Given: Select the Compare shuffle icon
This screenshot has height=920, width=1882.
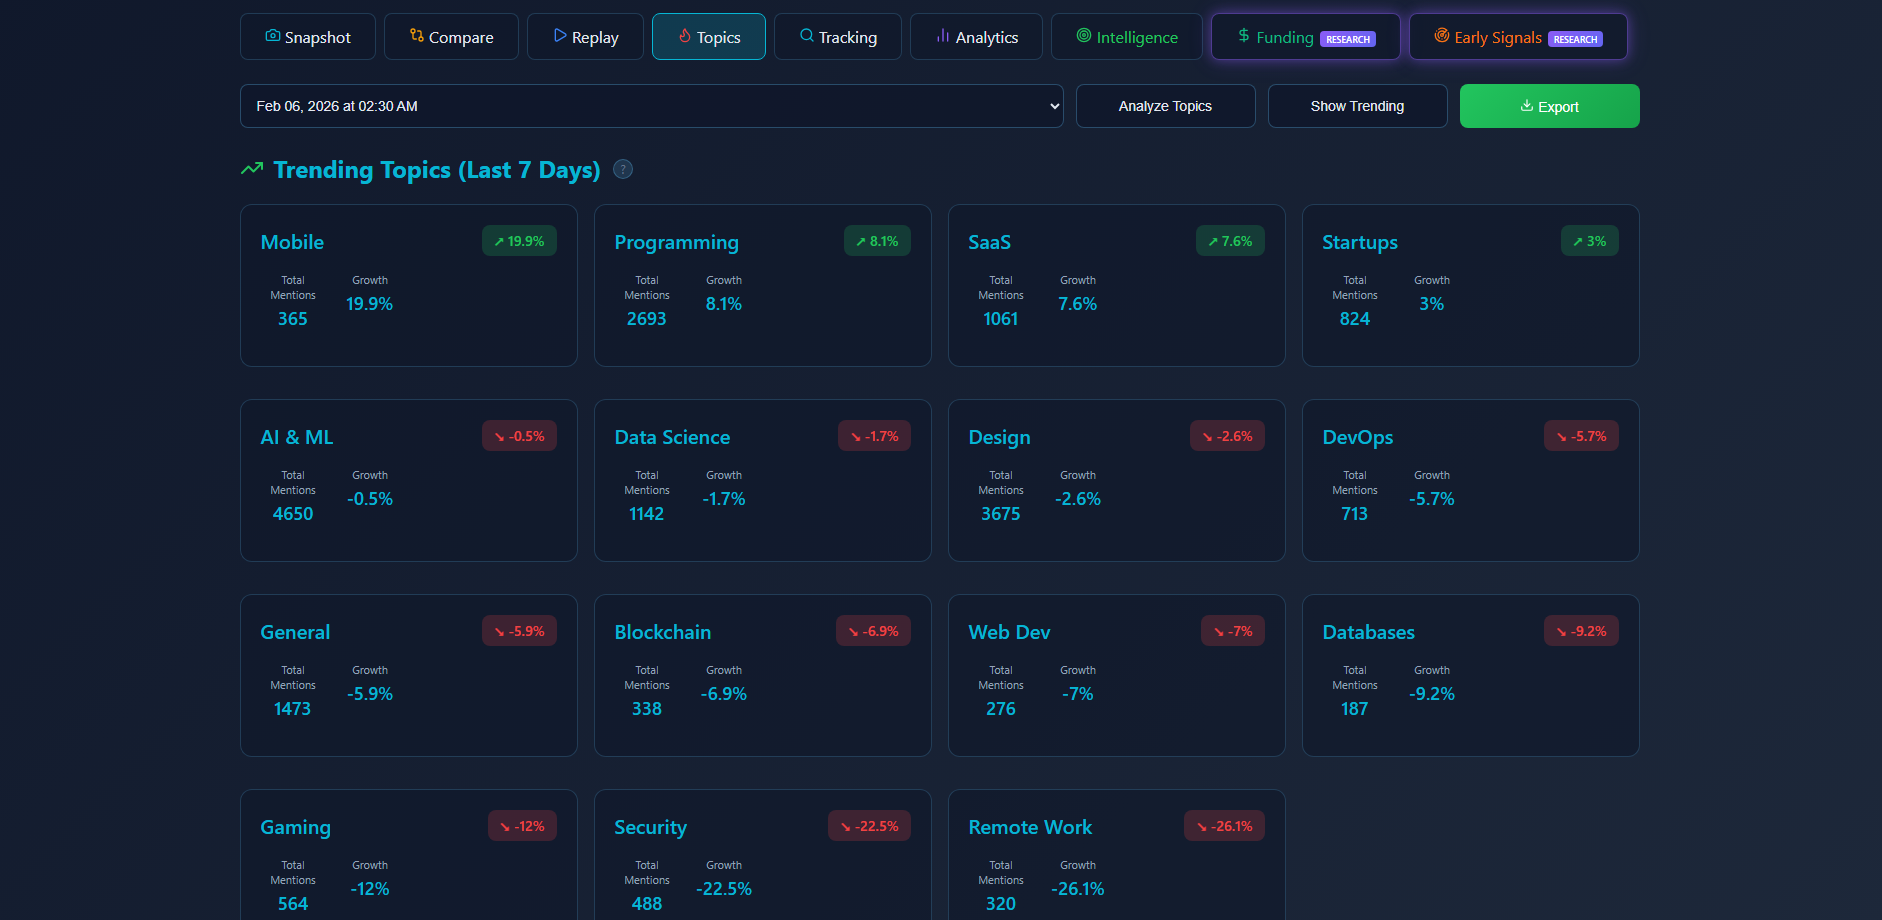Looking at the screenshot, I should click(x=413, y=36).
